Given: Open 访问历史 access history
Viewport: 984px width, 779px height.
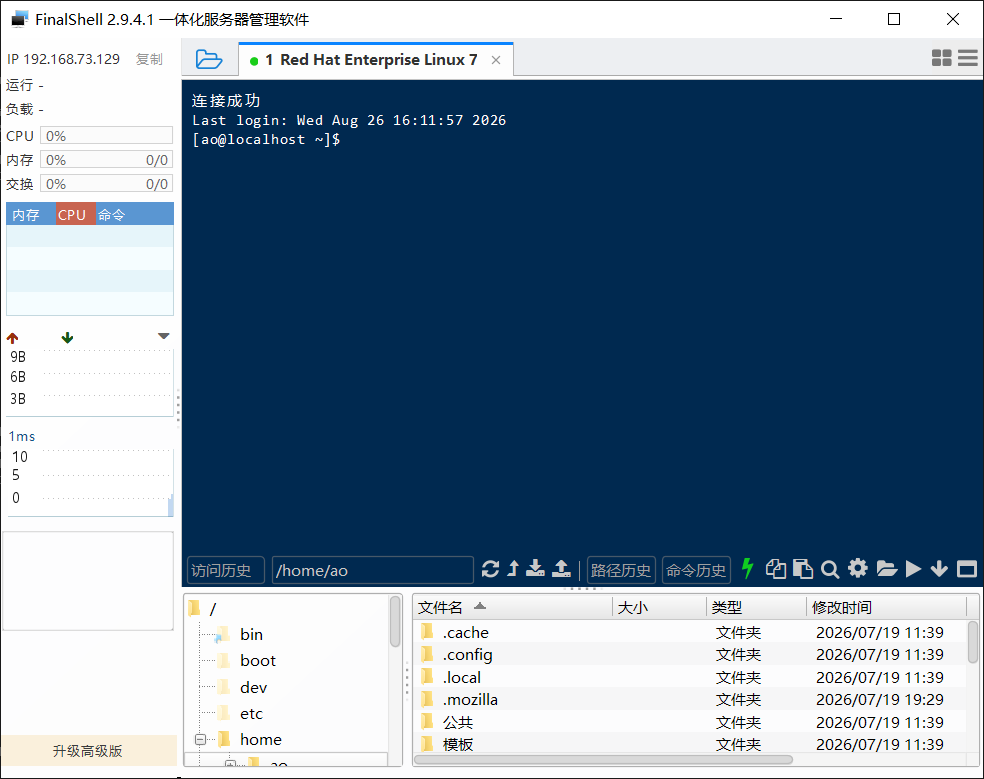Looking at the screenshot, I should pyautogui.click(x=226, y=570).
